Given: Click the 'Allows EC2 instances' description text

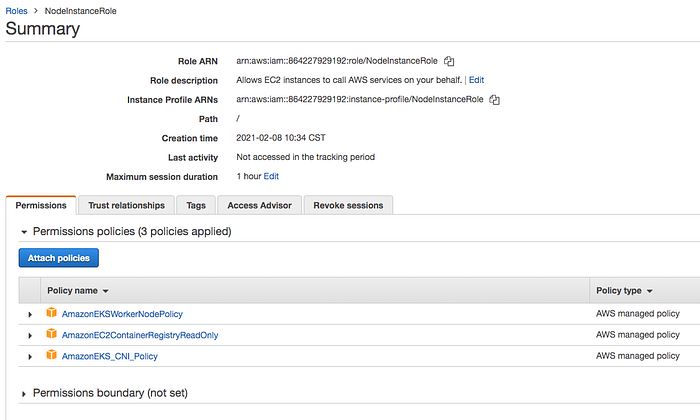Looking at the screenshot, I should coord(349,80).
